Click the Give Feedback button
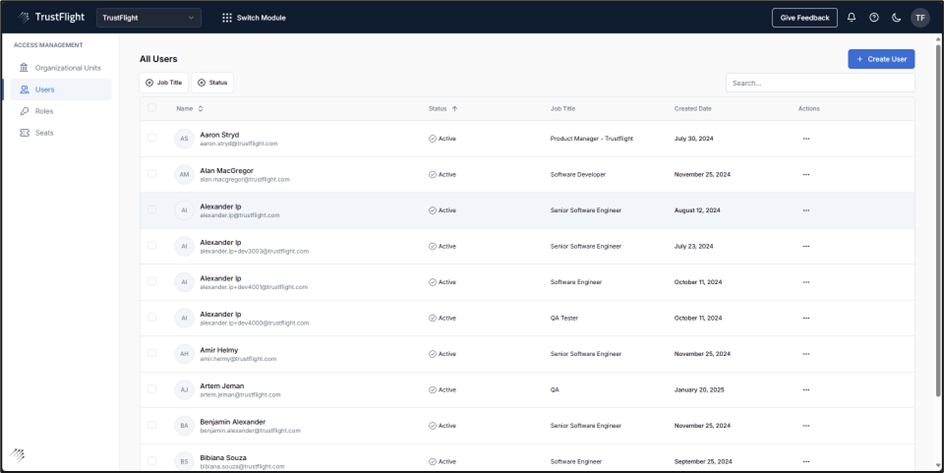The height and width of the screenshot is (473, 944). [x=804, y=18]
